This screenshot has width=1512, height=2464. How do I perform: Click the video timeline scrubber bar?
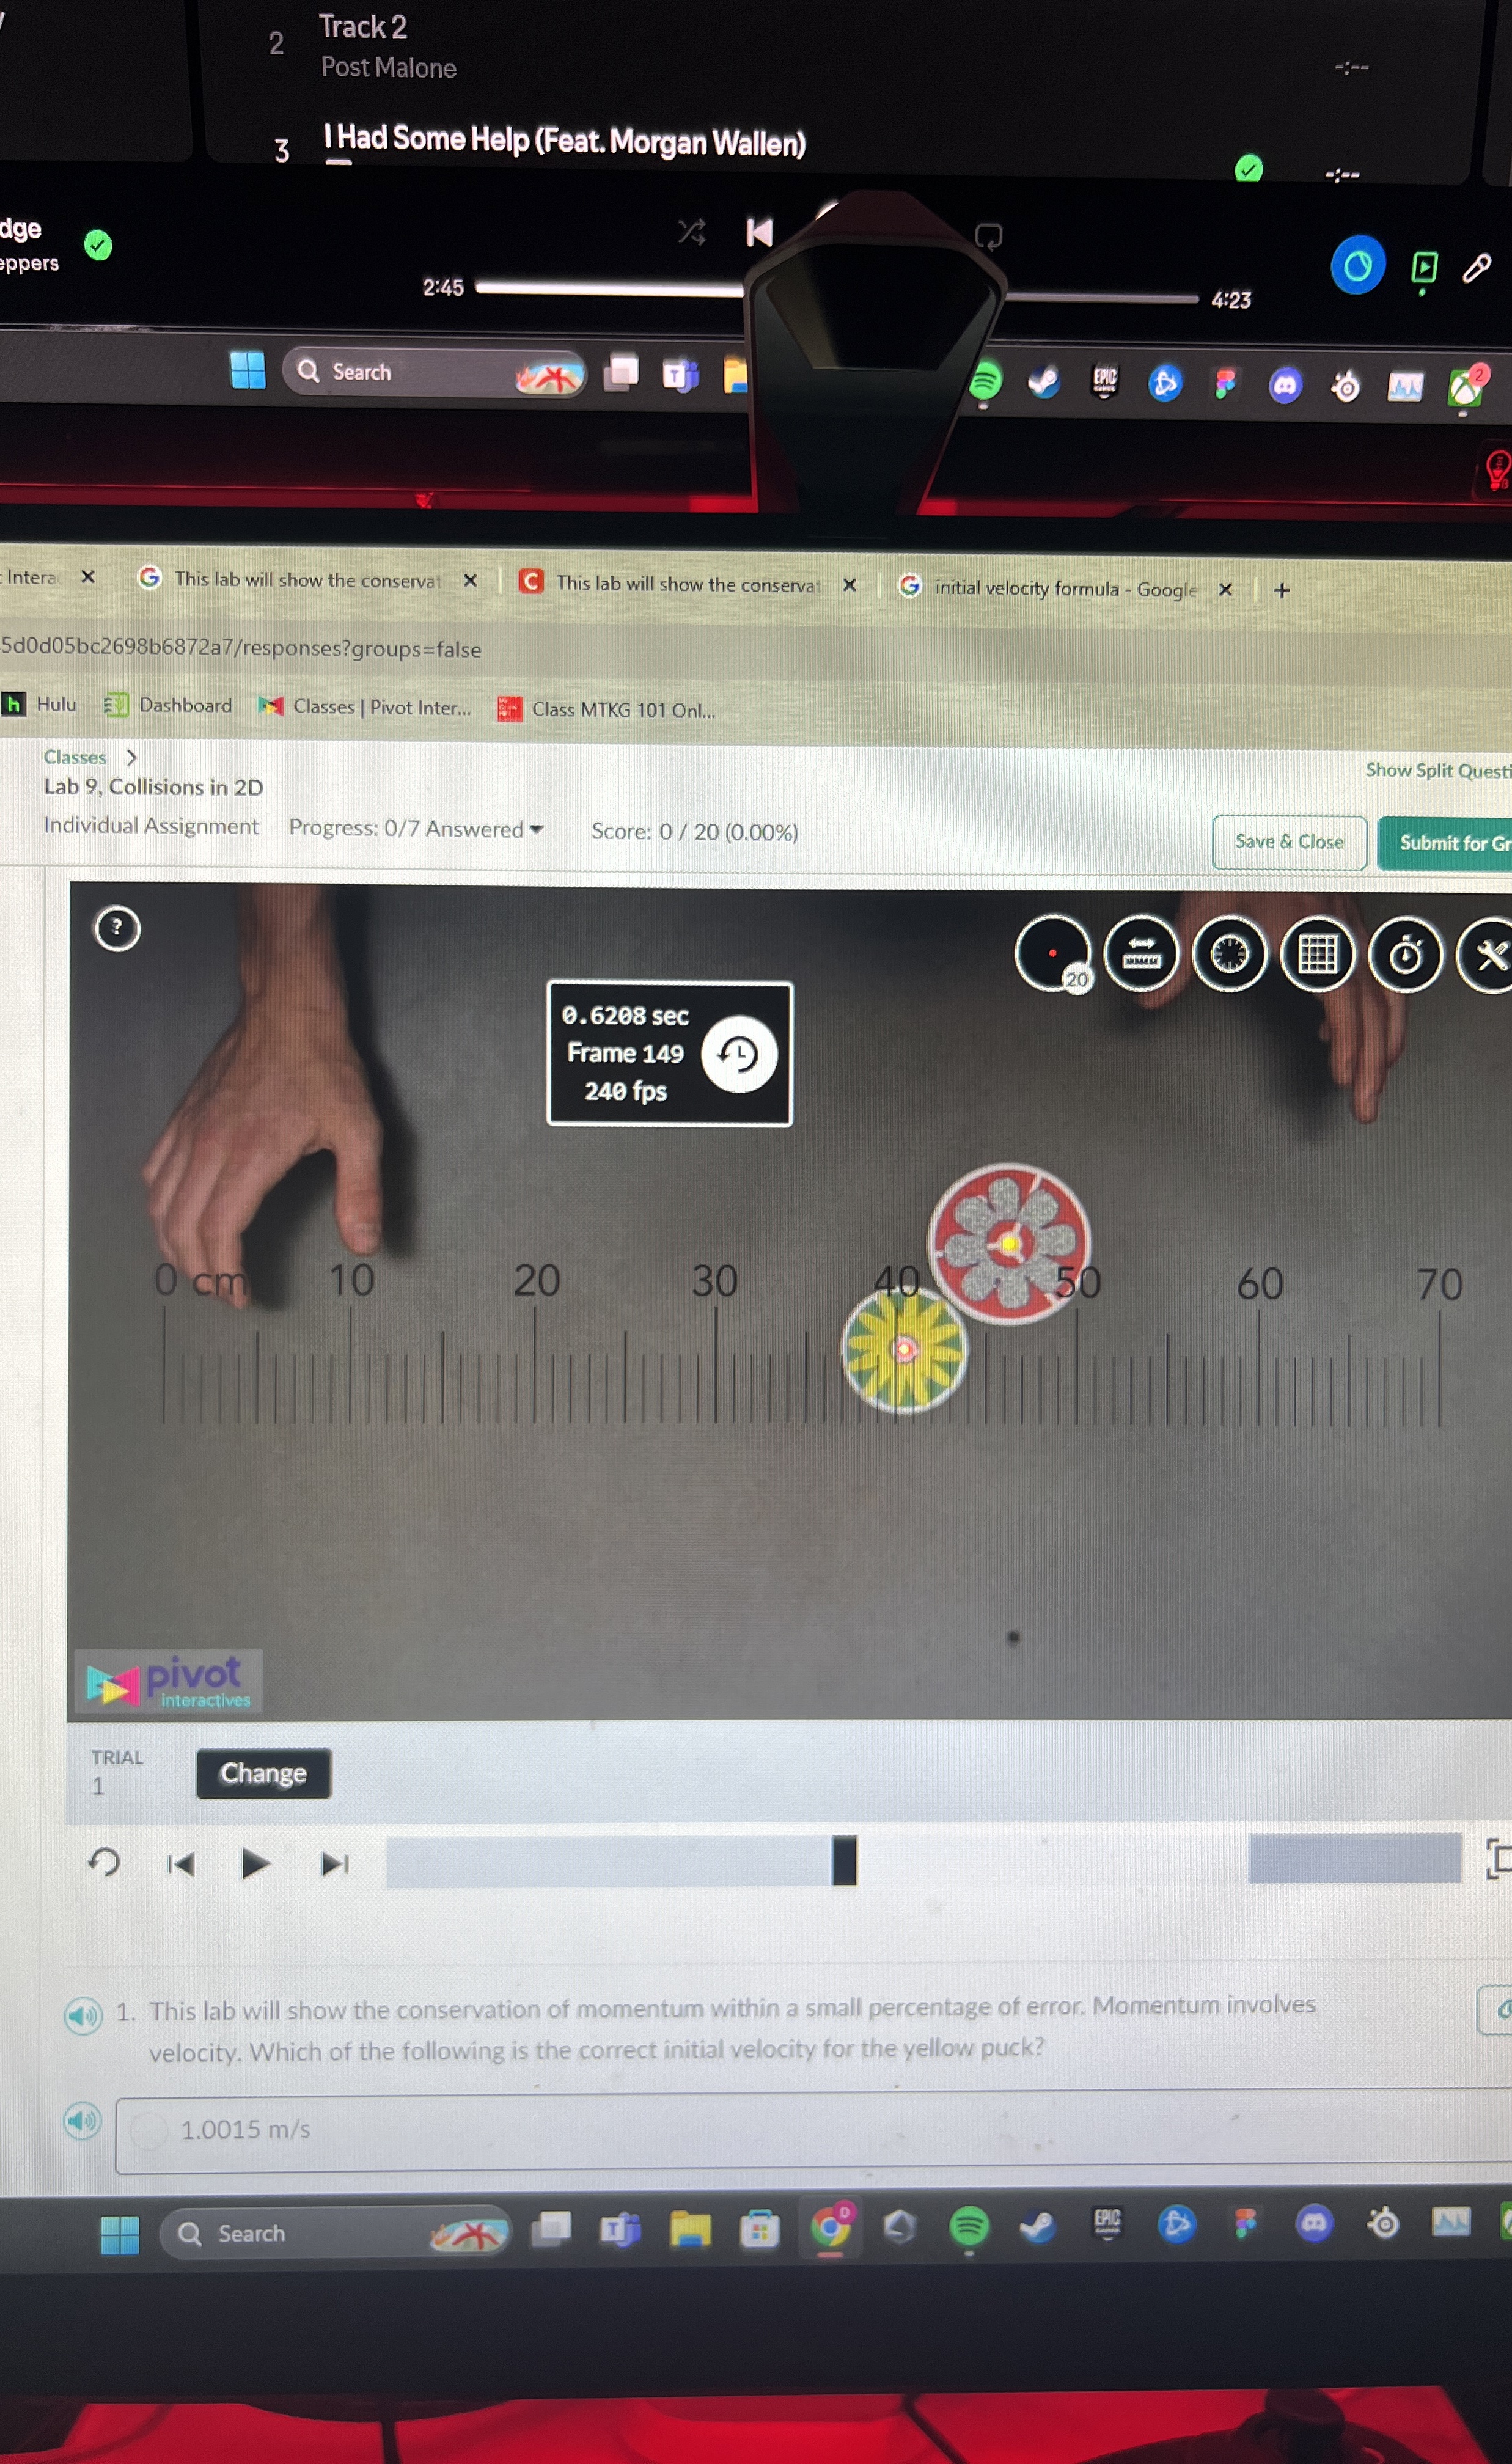point(610,1861)
